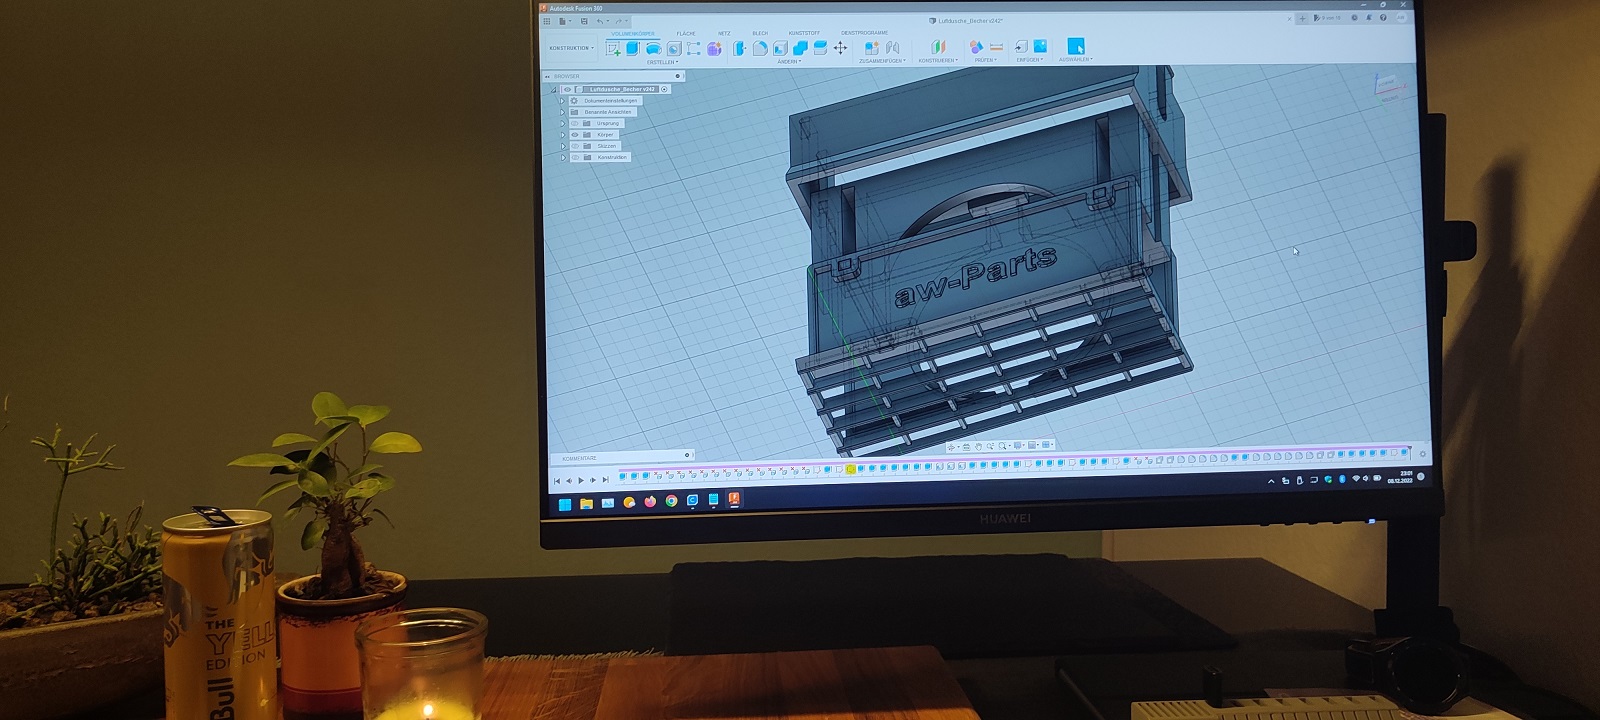Open the ERSTELLEN dropdown menu
Image resolution: width=1600 pixels, height=720 pixels.
click(662, 62)
